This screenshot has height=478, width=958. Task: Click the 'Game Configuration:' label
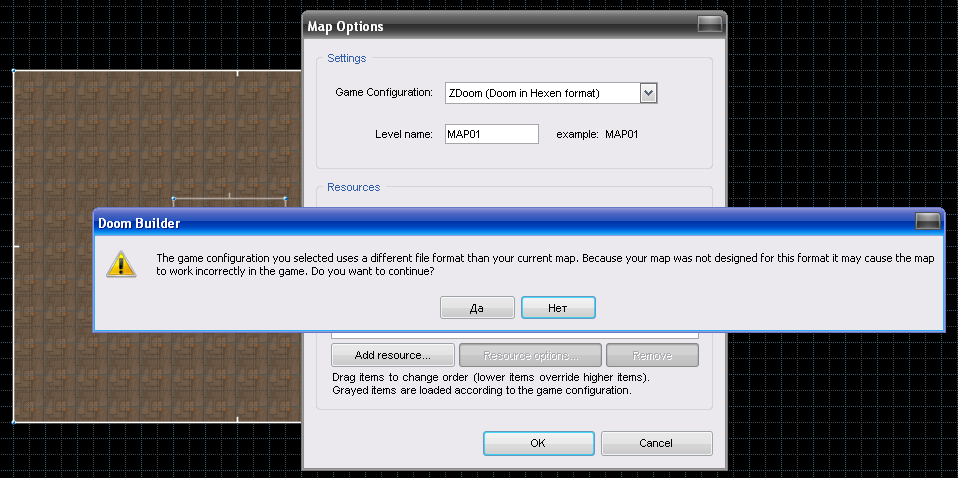pos(384,93)
